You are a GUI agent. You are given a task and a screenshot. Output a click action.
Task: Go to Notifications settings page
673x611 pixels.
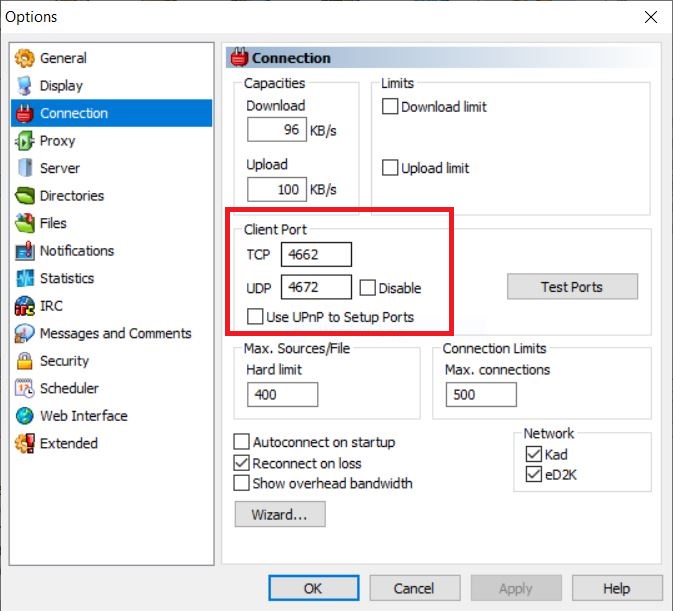[x=76, y=251]
